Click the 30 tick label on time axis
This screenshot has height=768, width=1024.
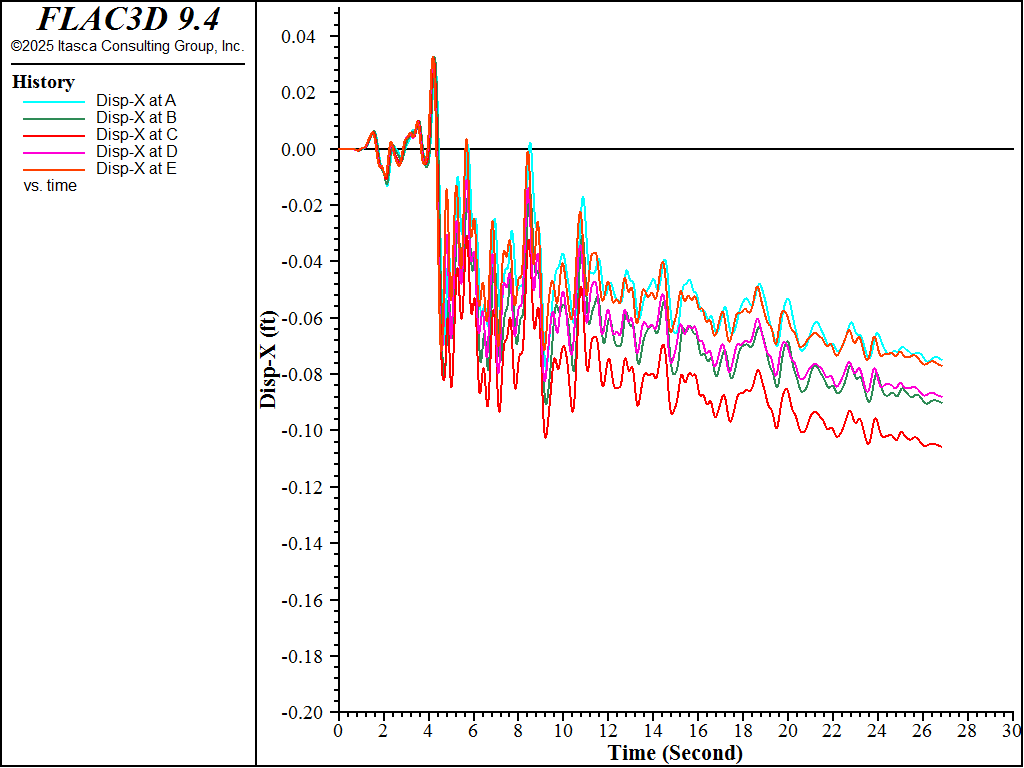pyautogui.click(x=1013, y=731)
